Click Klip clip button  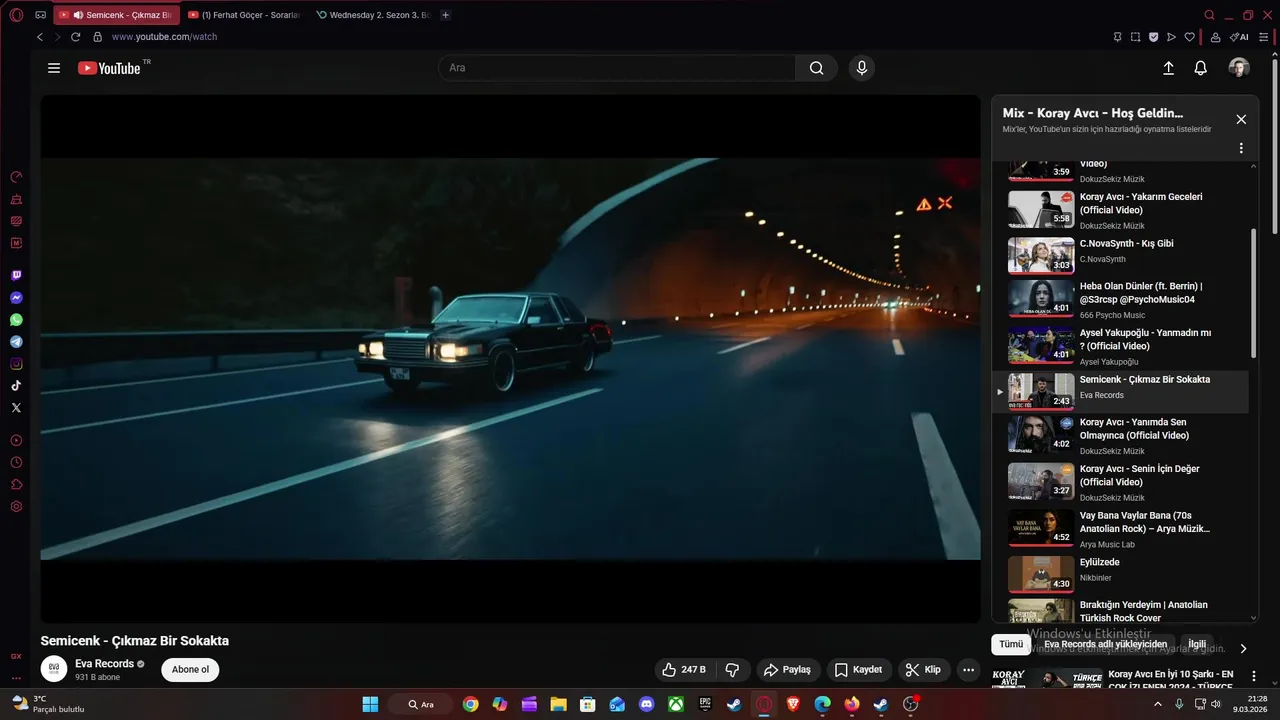[x=924, y=670]
